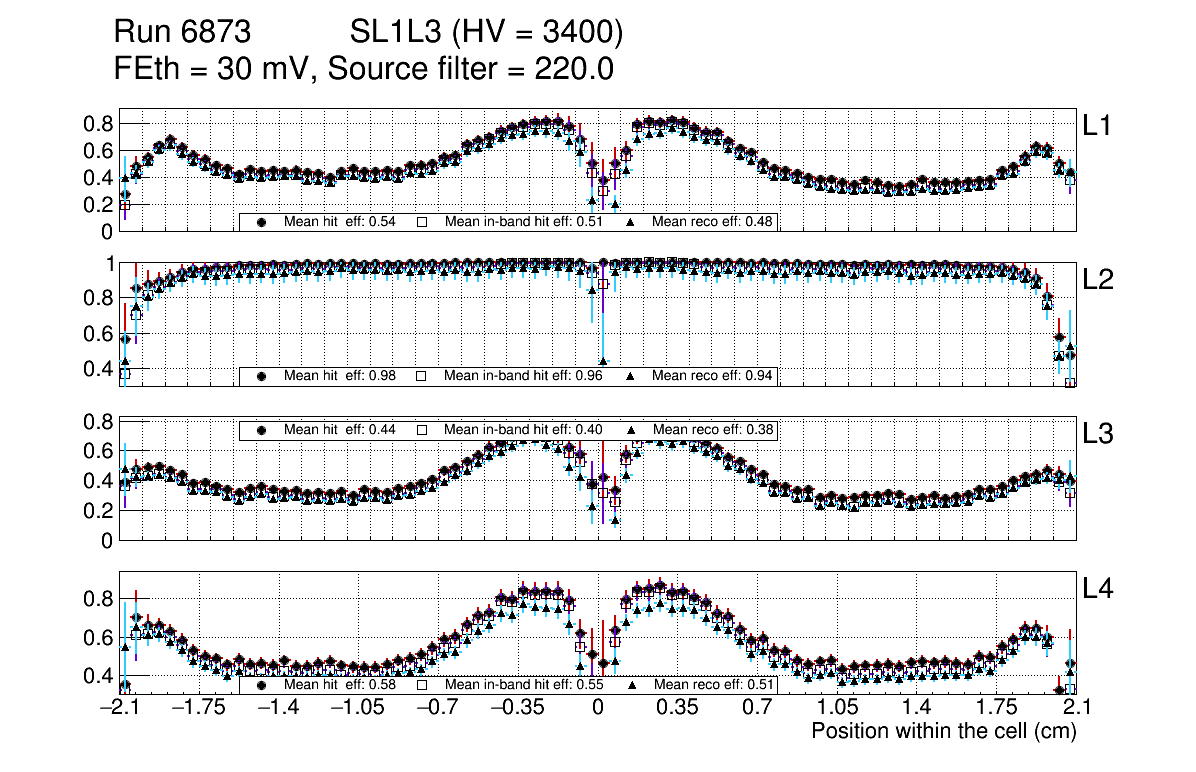Screen dimensions: 1196x772
Task: Click the 'SL1L3 (HV = 3400)' title text
Action: click(x=486, y=33)
